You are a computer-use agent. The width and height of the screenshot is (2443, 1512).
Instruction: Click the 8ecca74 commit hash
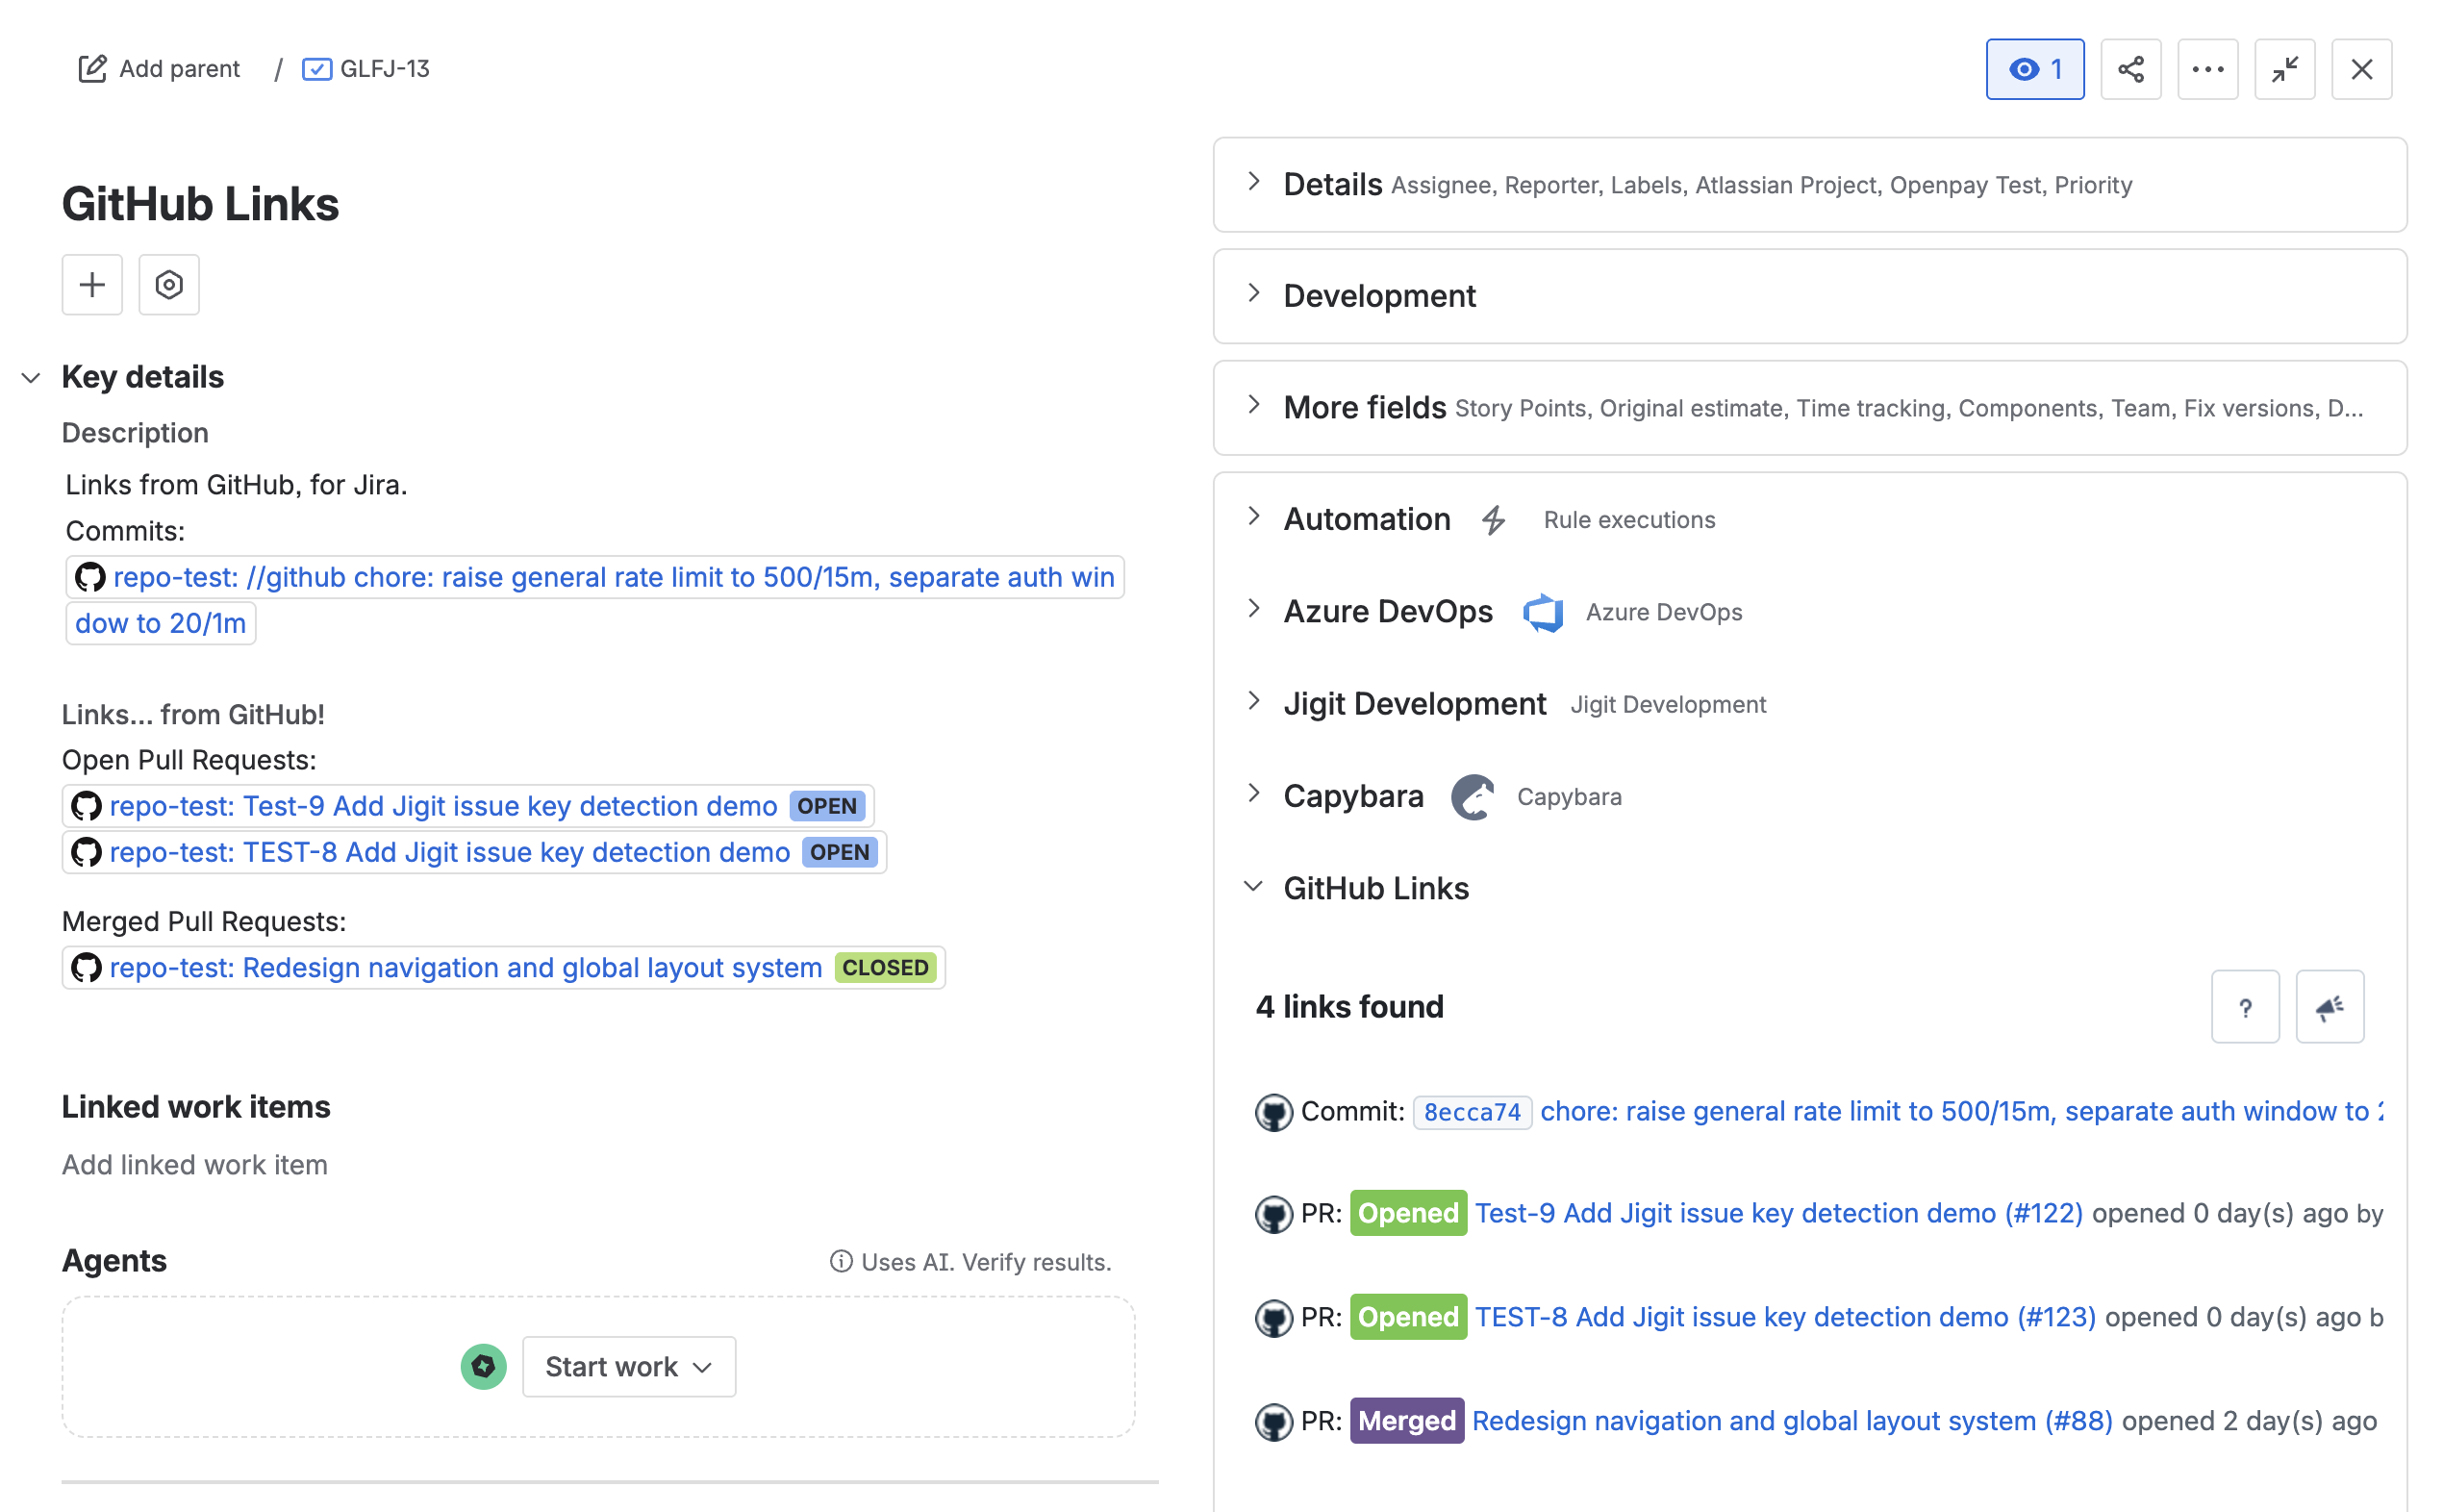pyautogui.click(x=1471, y=1112)
